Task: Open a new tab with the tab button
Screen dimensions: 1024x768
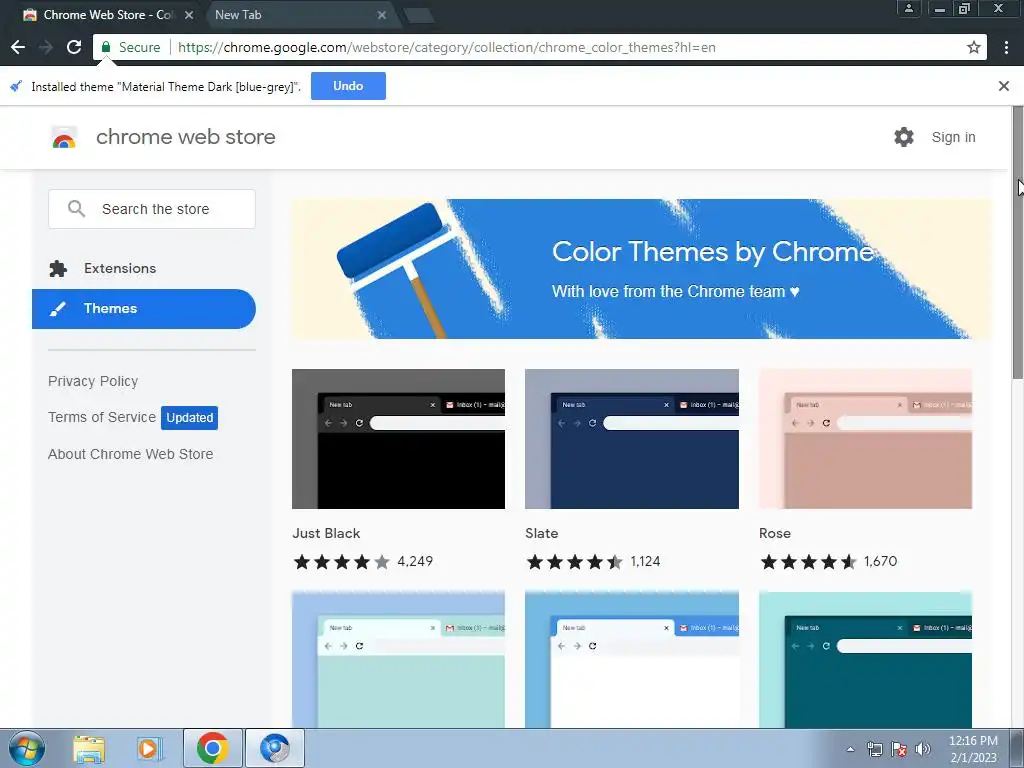Action: [x=418, y=15]
